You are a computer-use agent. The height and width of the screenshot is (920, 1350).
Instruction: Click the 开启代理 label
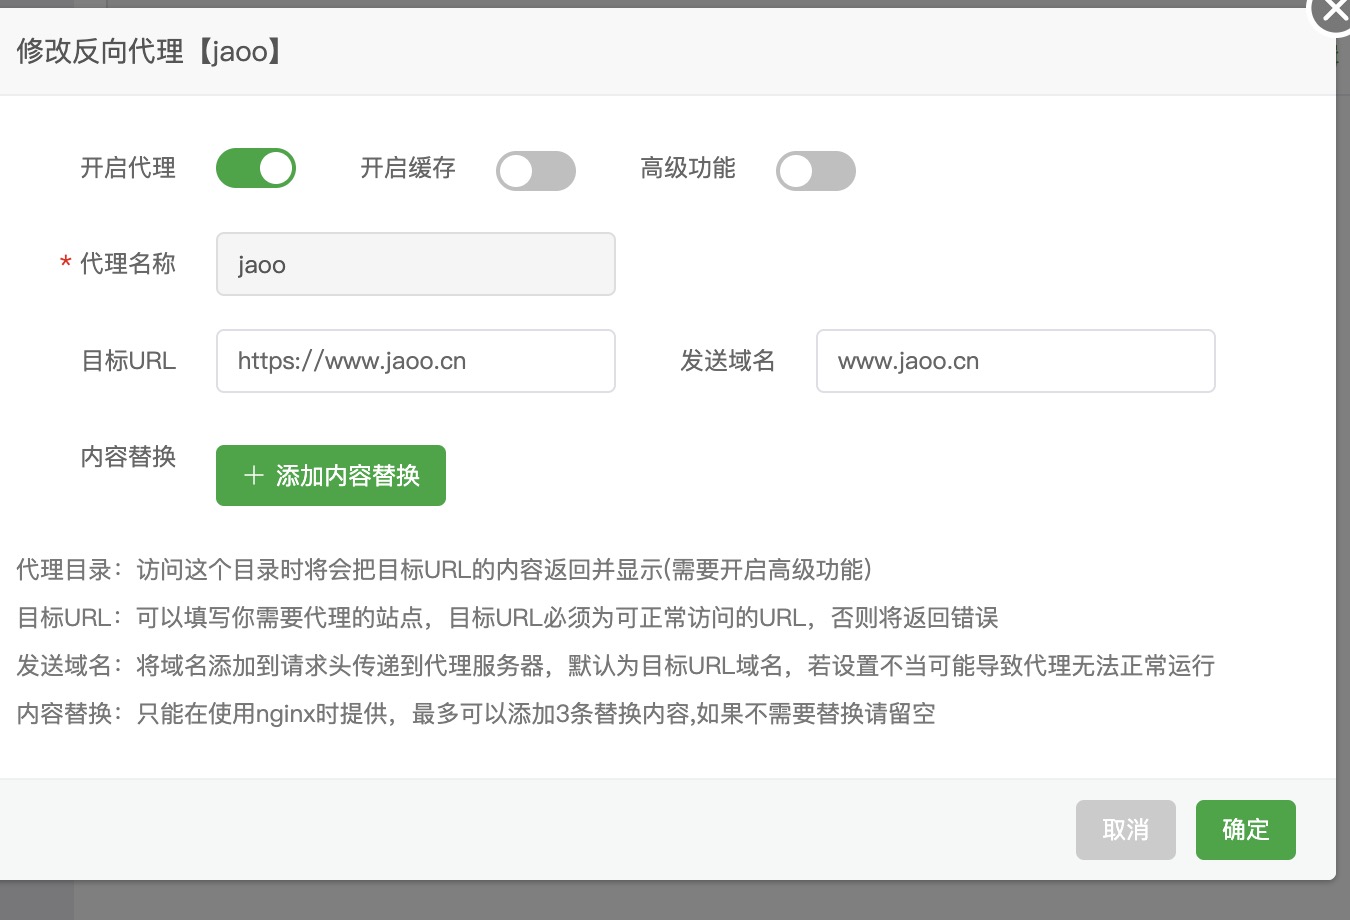click(x=128, y=168)
